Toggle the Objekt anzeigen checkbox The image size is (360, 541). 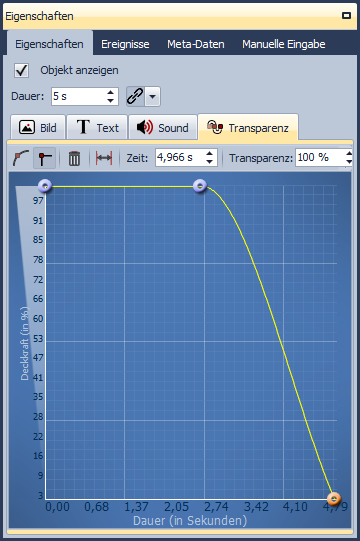[21, 70]
